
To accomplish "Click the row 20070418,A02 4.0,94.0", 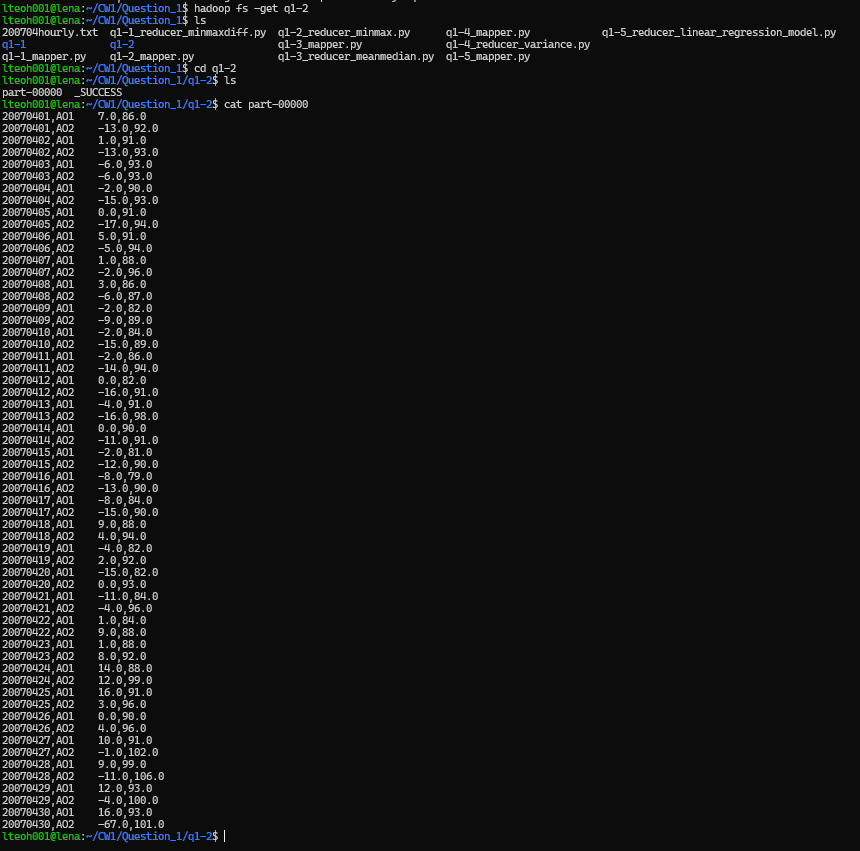I will coord(74,536).
